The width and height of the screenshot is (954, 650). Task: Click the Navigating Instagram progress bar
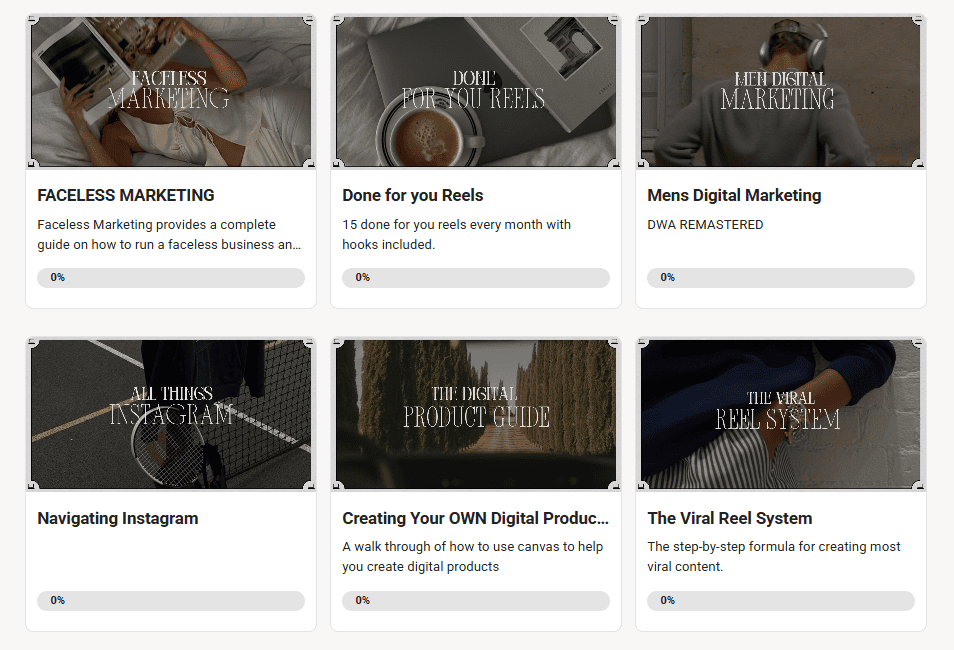[x=171, y=601]
